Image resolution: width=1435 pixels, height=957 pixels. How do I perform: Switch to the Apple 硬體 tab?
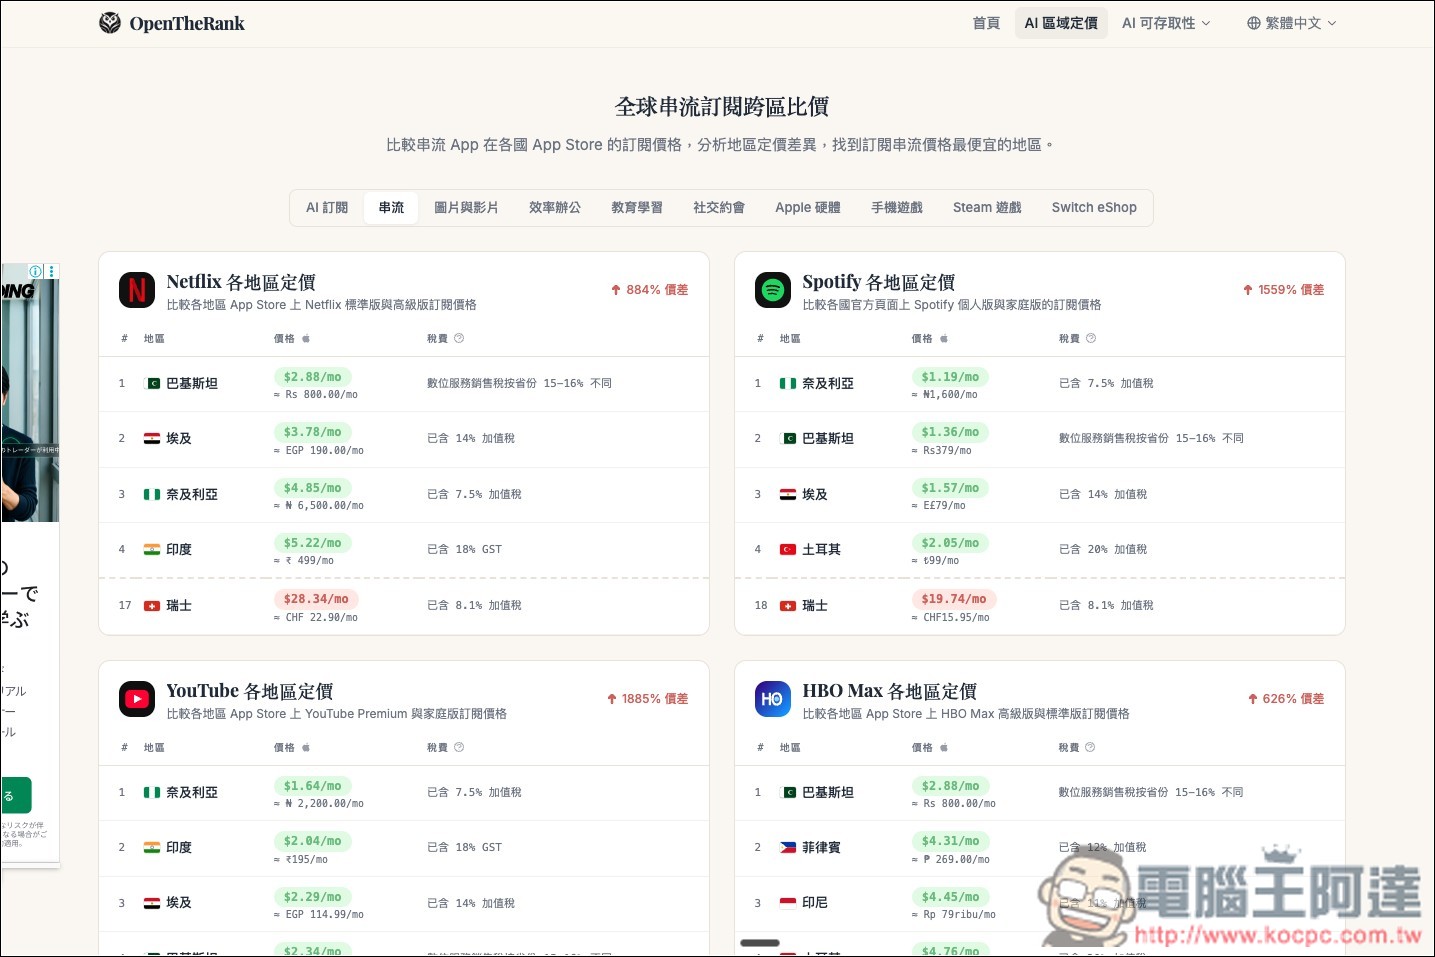pyautogui.click(x=808, y=207)
